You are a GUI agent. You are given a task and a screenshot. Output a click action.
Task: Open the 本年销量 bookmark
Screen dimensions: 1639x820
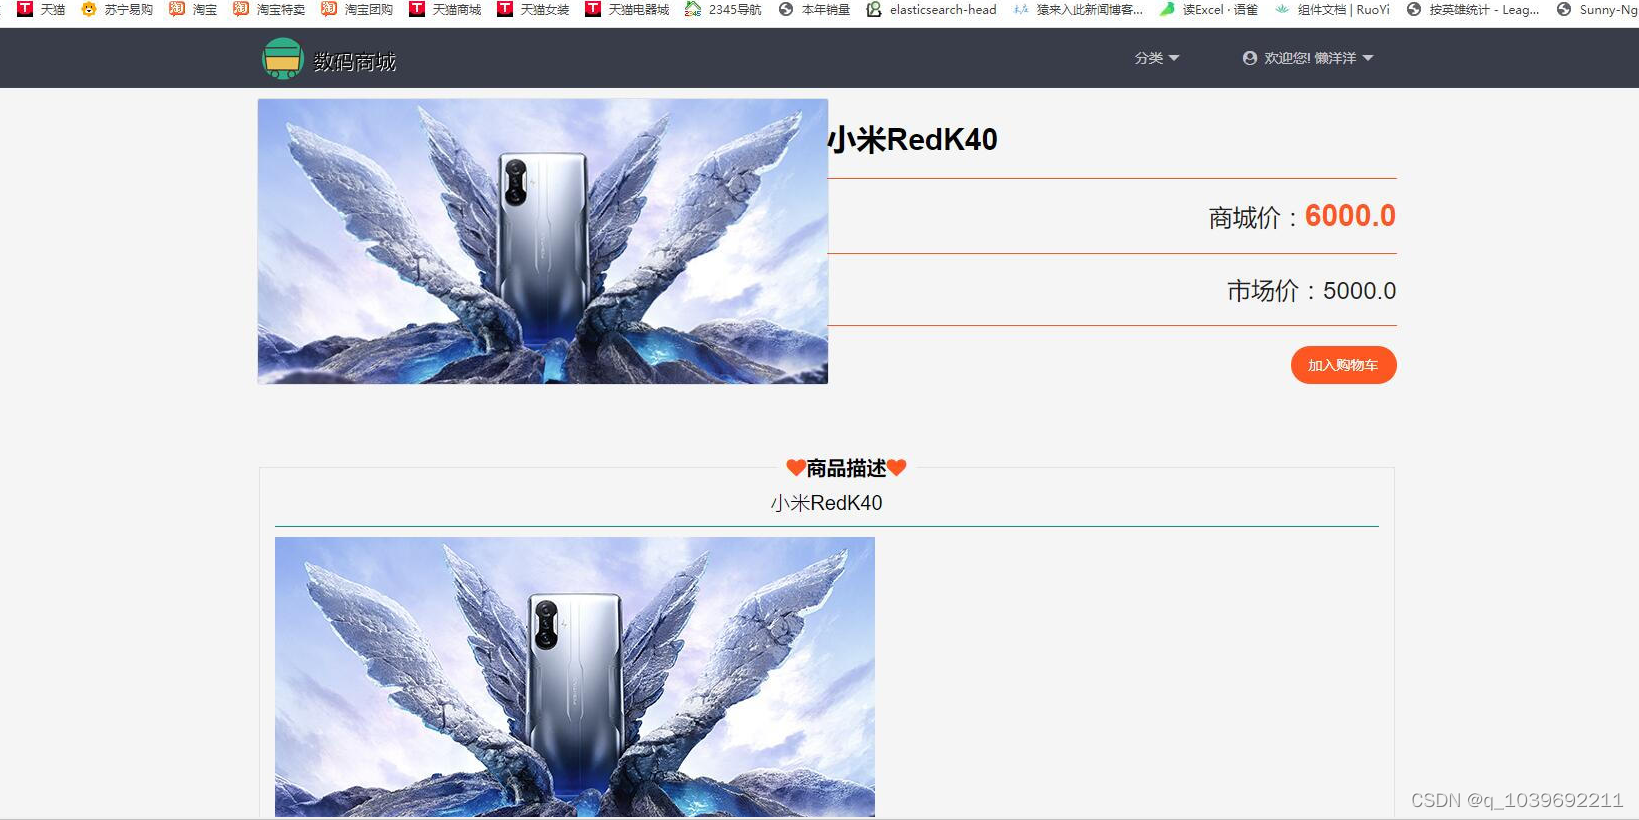coord(814,9)
